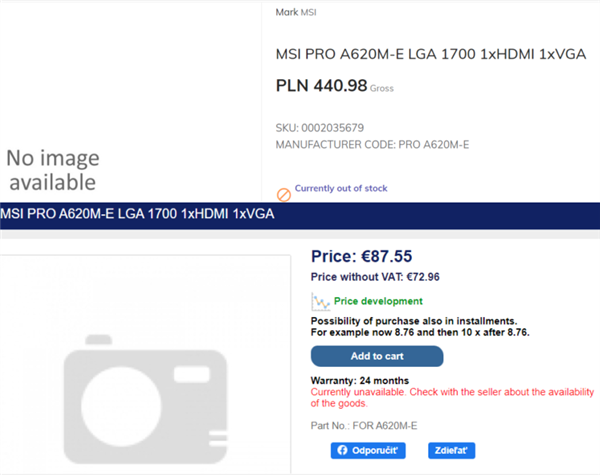Share the product with Zdieľať button
Image resolution: width=600 pixels, height=475 pixels.
click(452, 451)
